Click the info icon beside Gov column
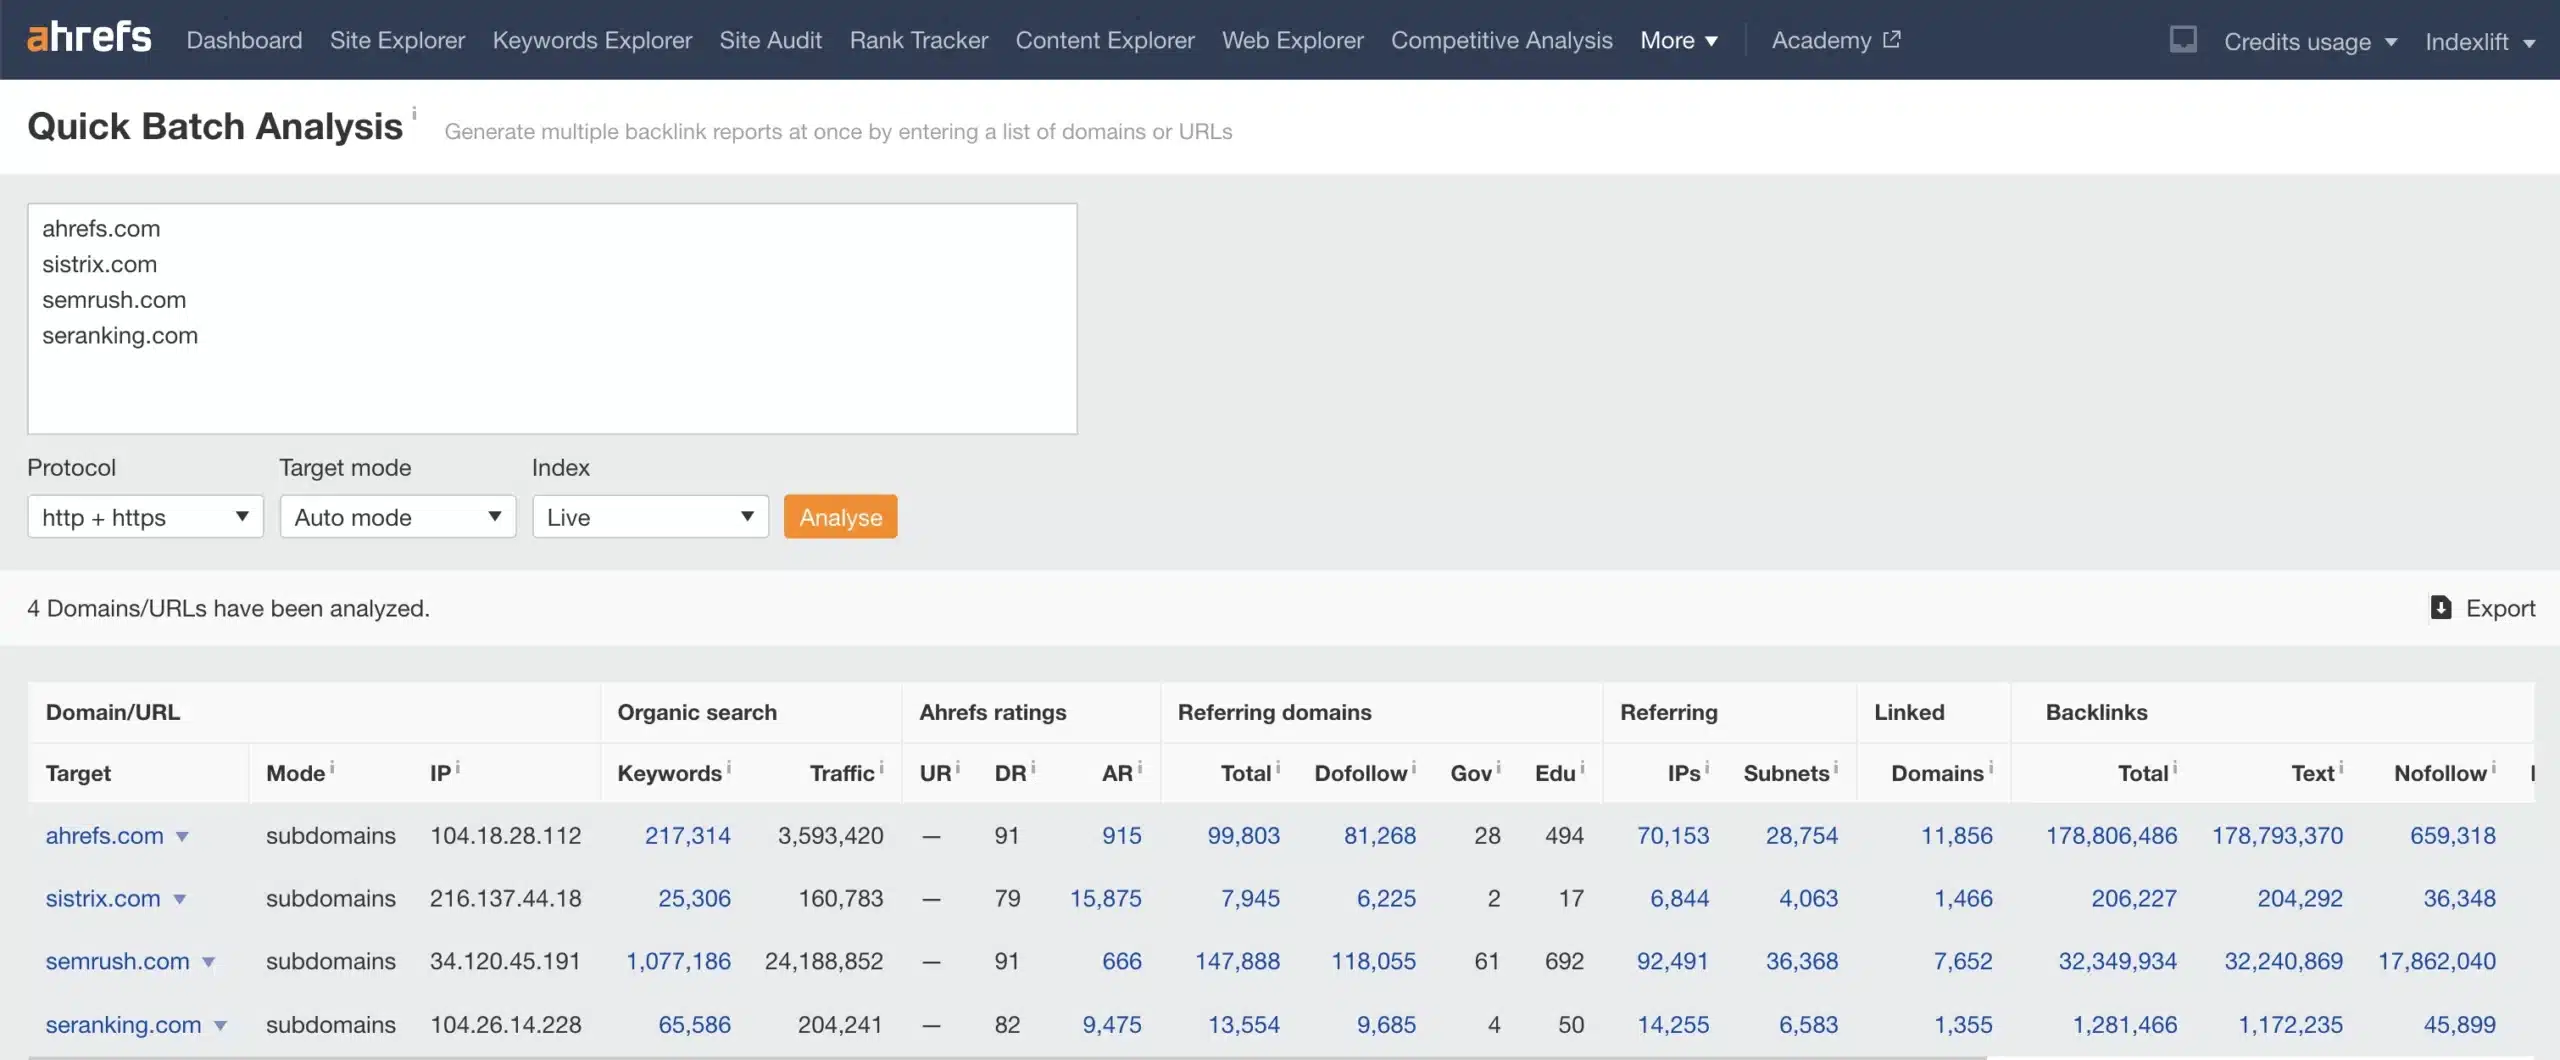 pyautogui.click(x=1499, y=768)
